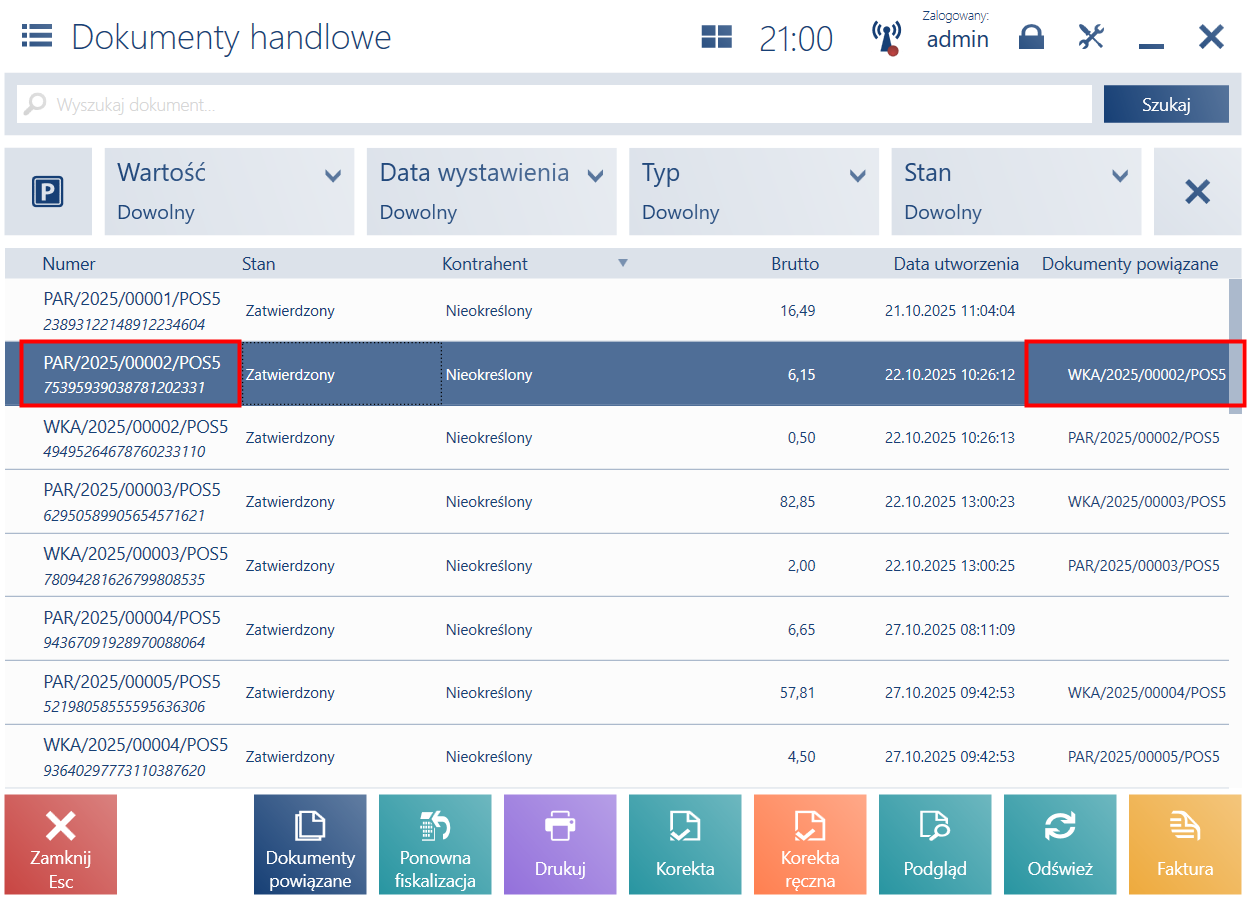Open the Stan filter dropdown
The height and width of the screenshot is (900, 1248).
click(x=1015, y=192)
